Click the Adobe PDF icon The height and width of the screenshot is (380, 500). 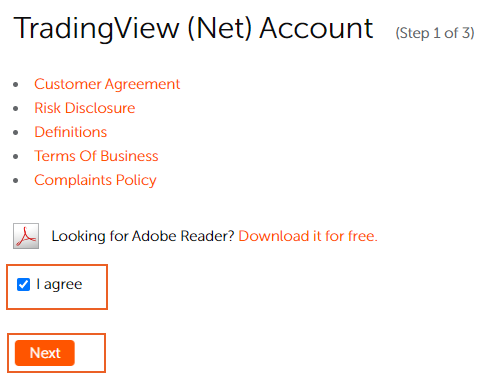click(x=26, y=236)
